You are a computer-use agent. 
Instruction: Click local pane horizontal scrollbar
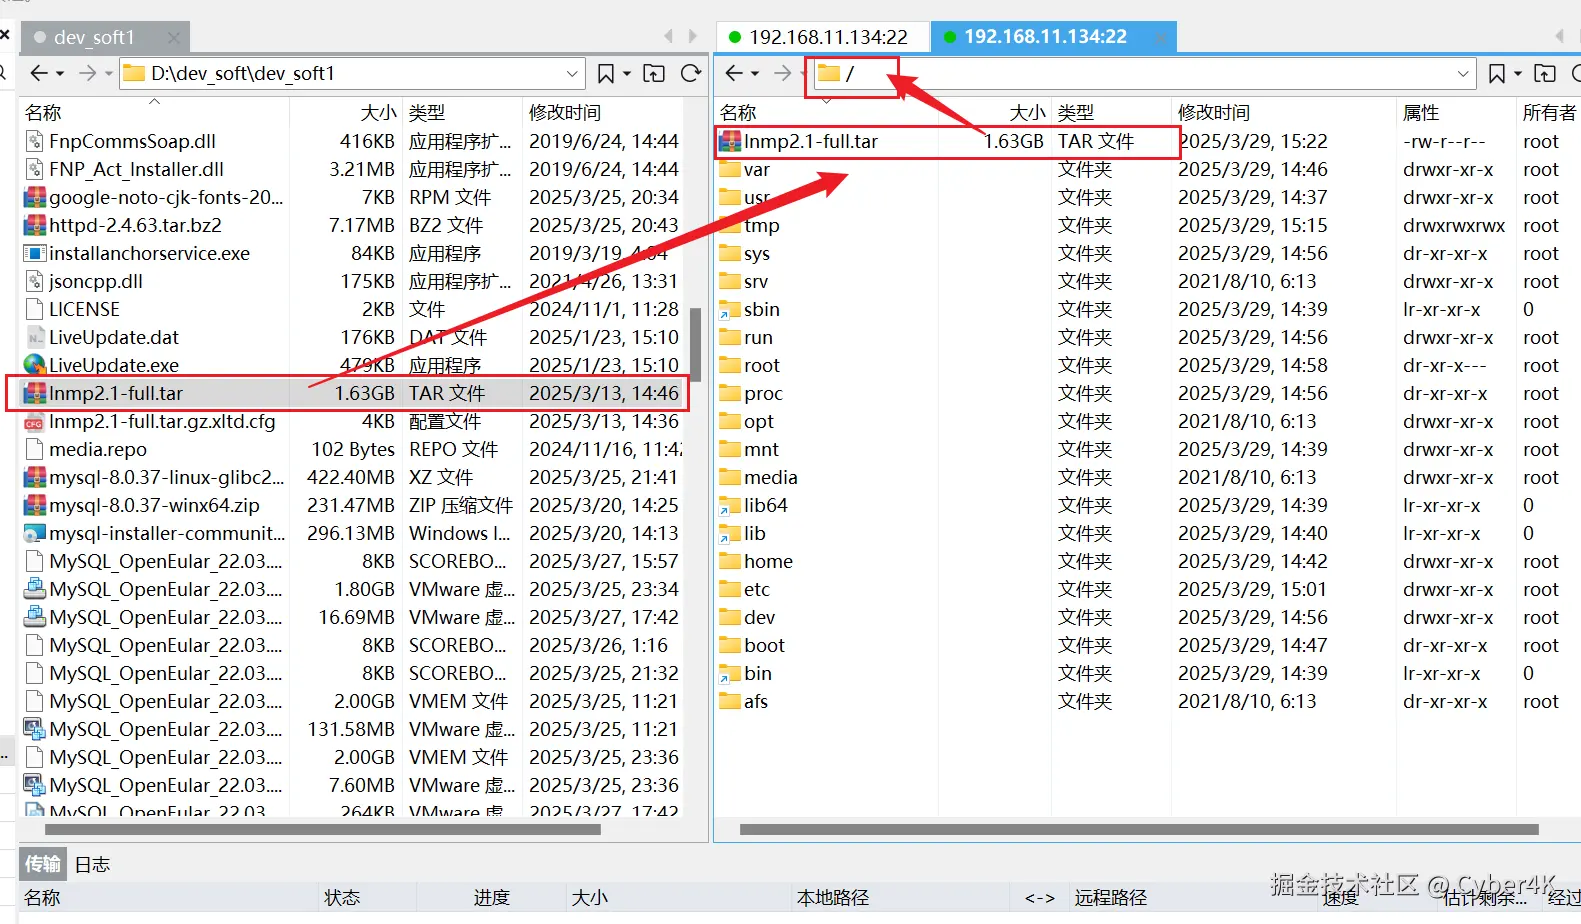323,829
